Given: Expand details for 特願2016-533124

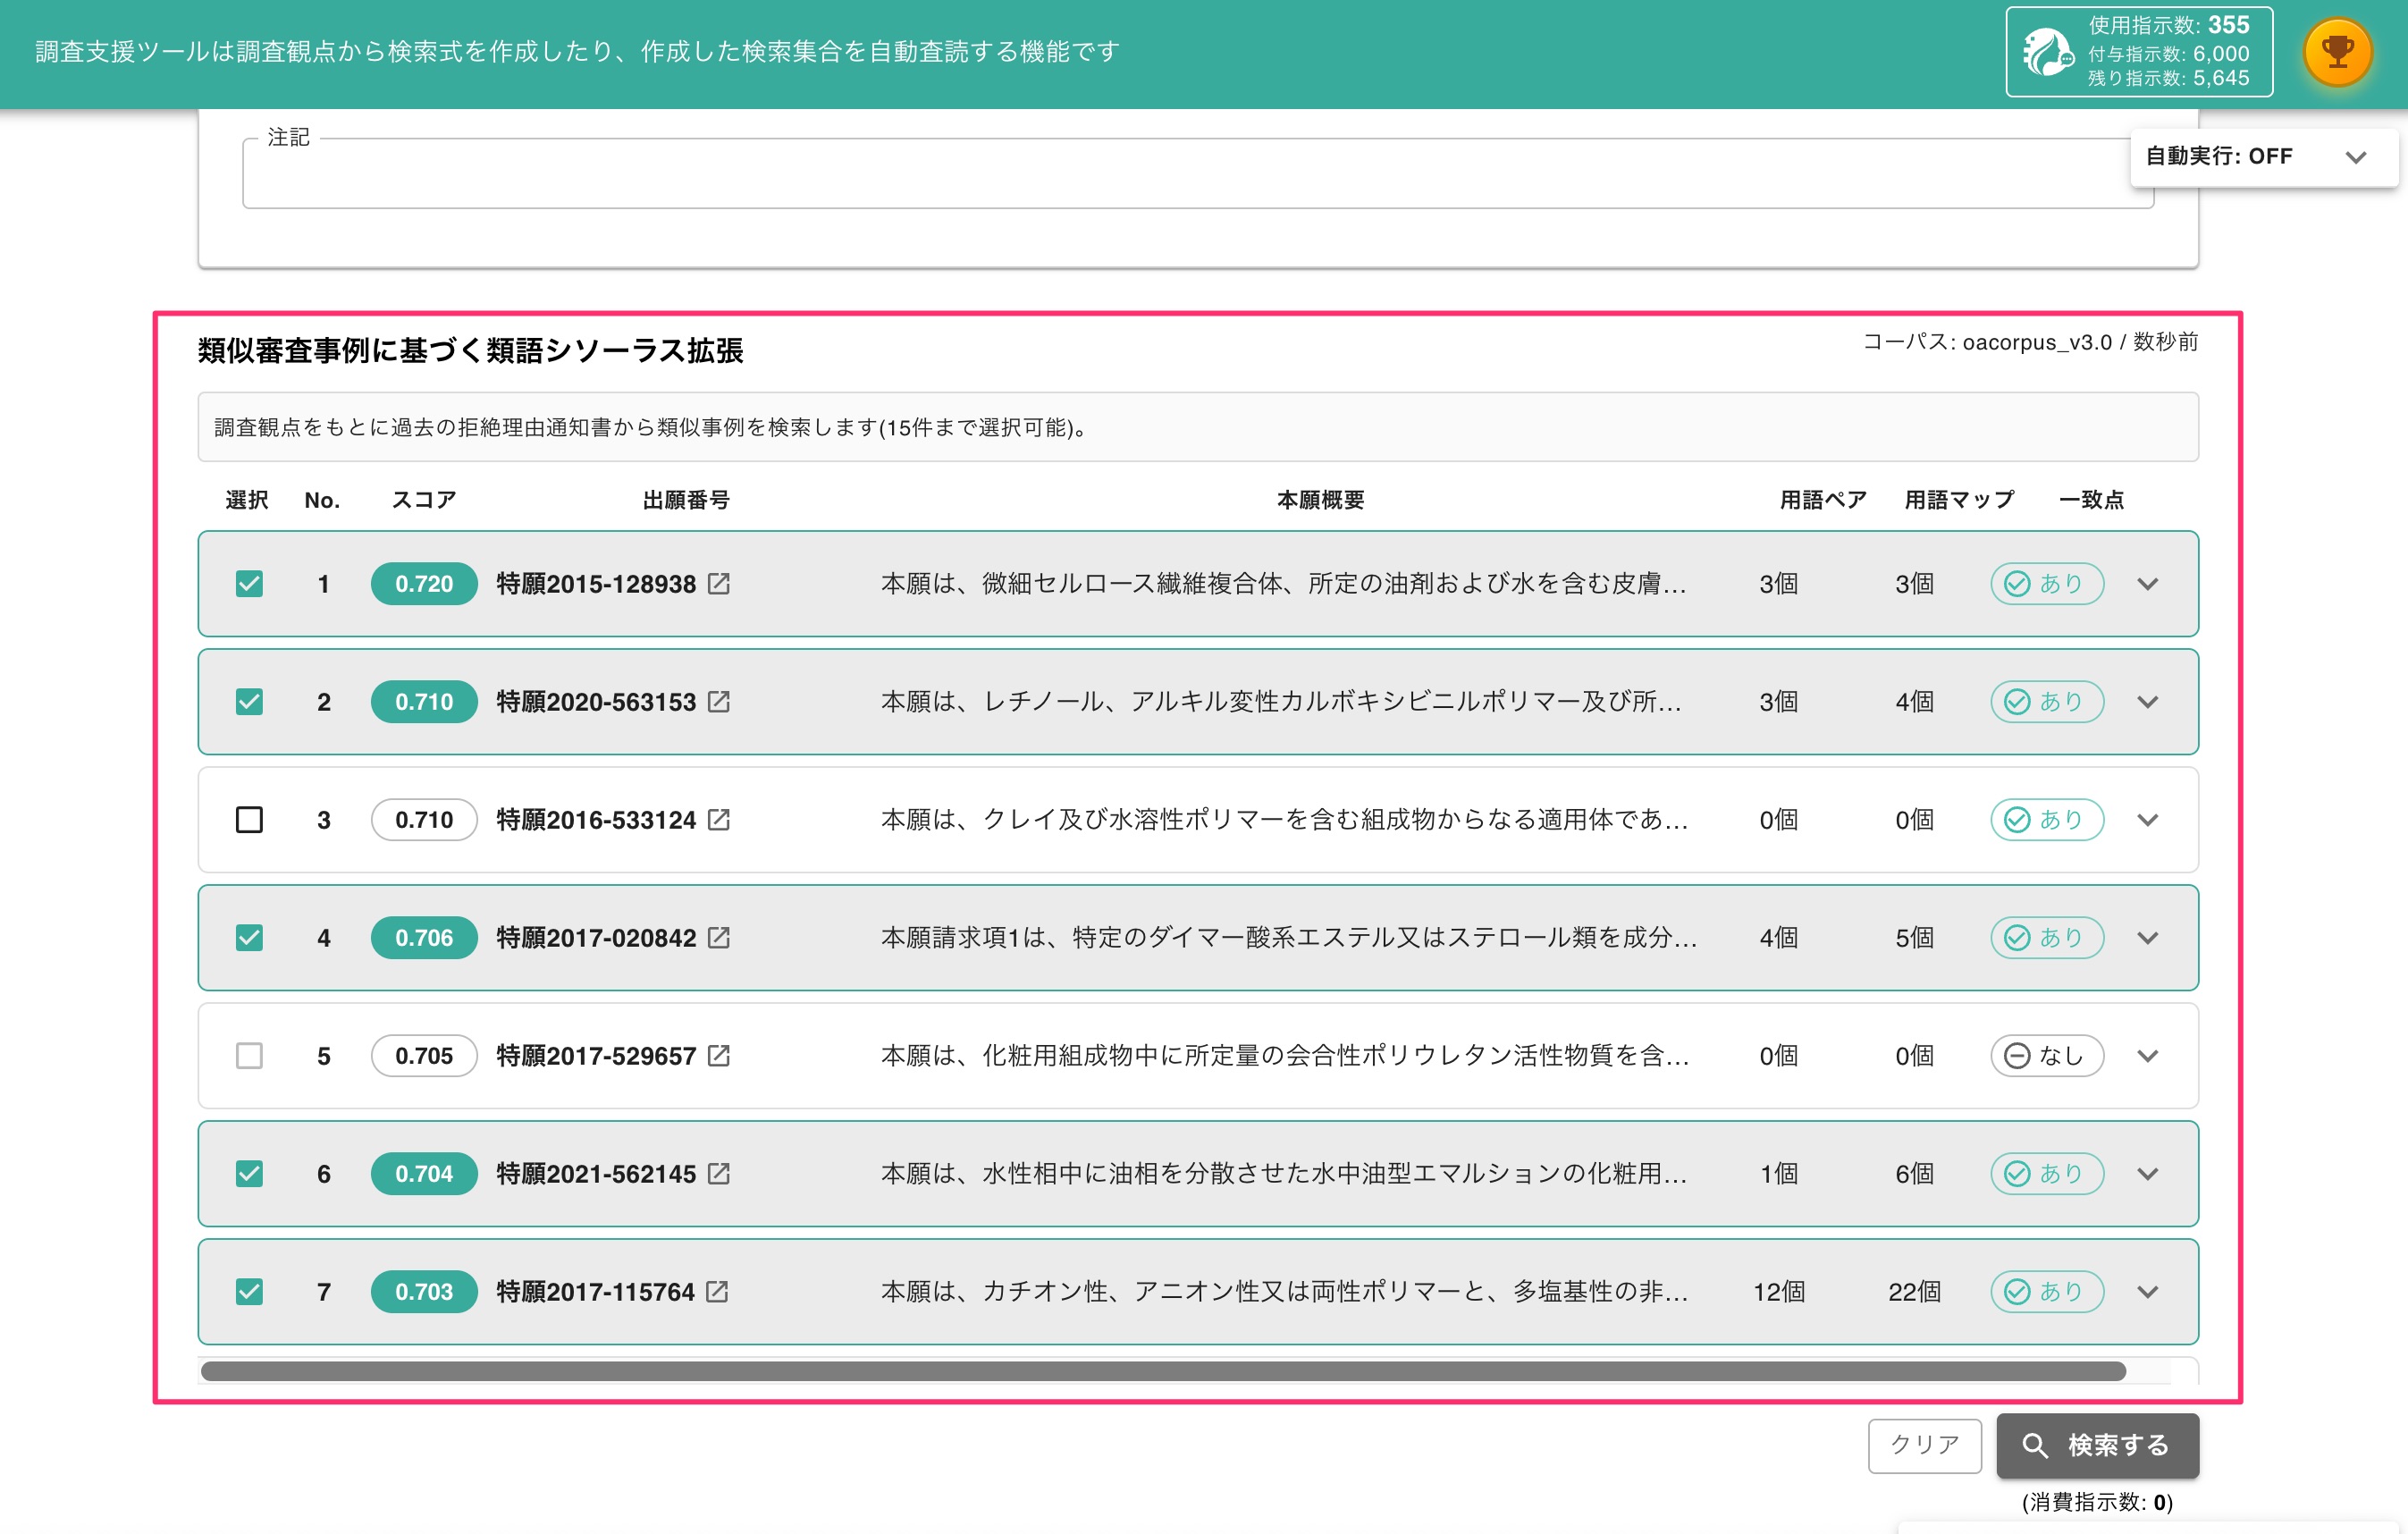Looking at the screenshot, I should [2147, 819].
